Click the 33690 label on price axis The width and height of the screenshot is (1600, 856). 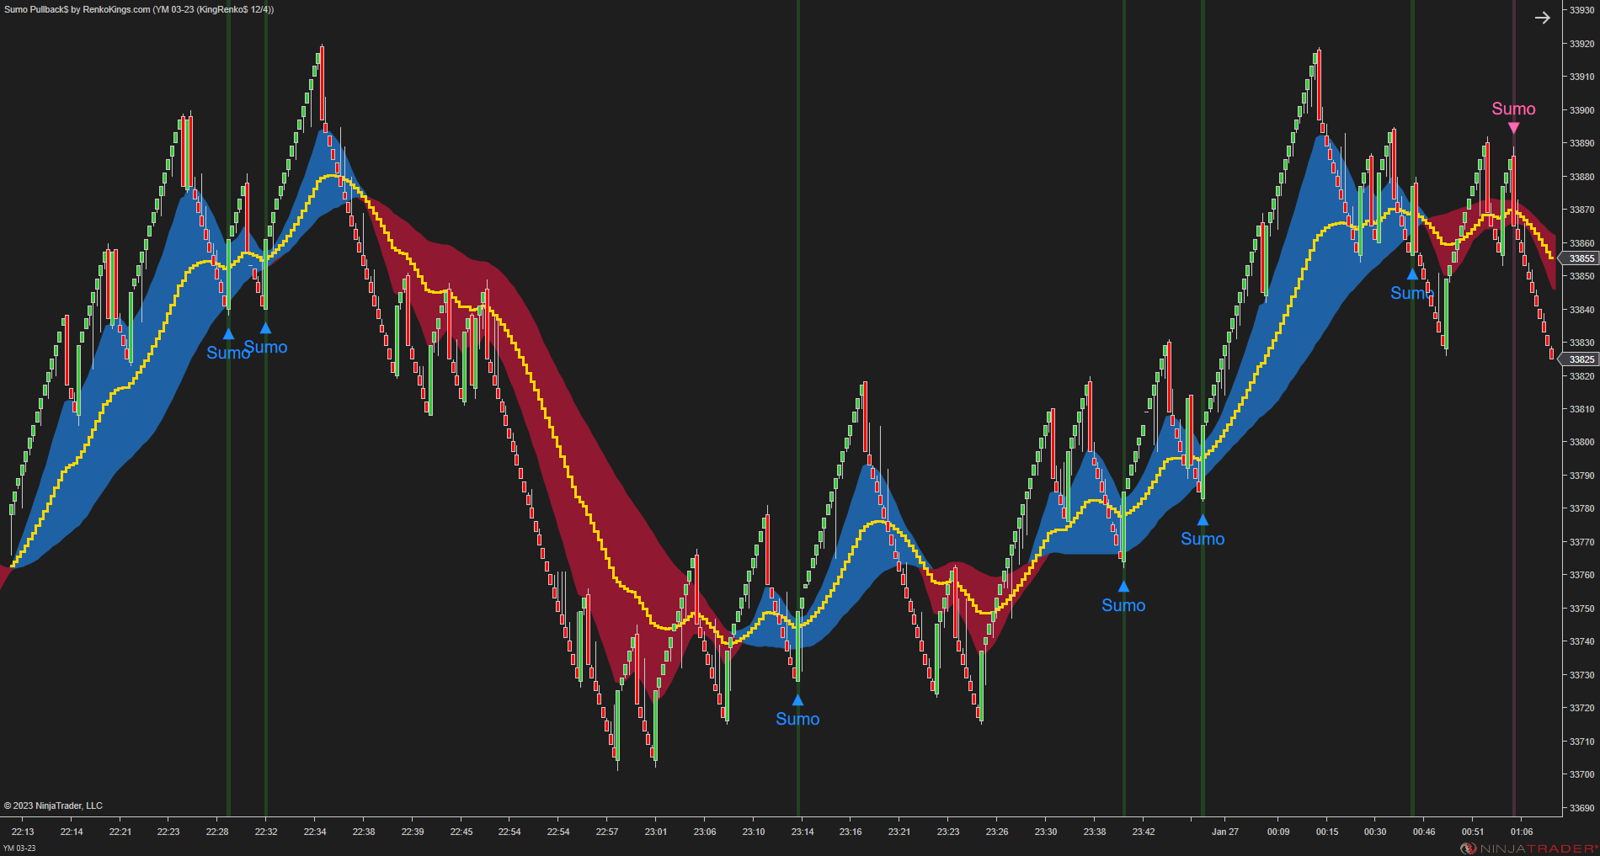pyautogui.click(x=1581, y=807)
